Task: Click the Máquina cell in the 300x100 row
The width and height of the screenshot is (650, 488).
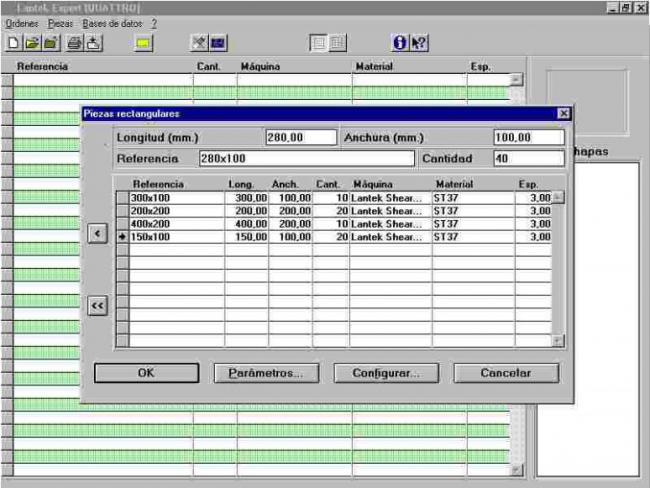Action: tap(390, 198)
